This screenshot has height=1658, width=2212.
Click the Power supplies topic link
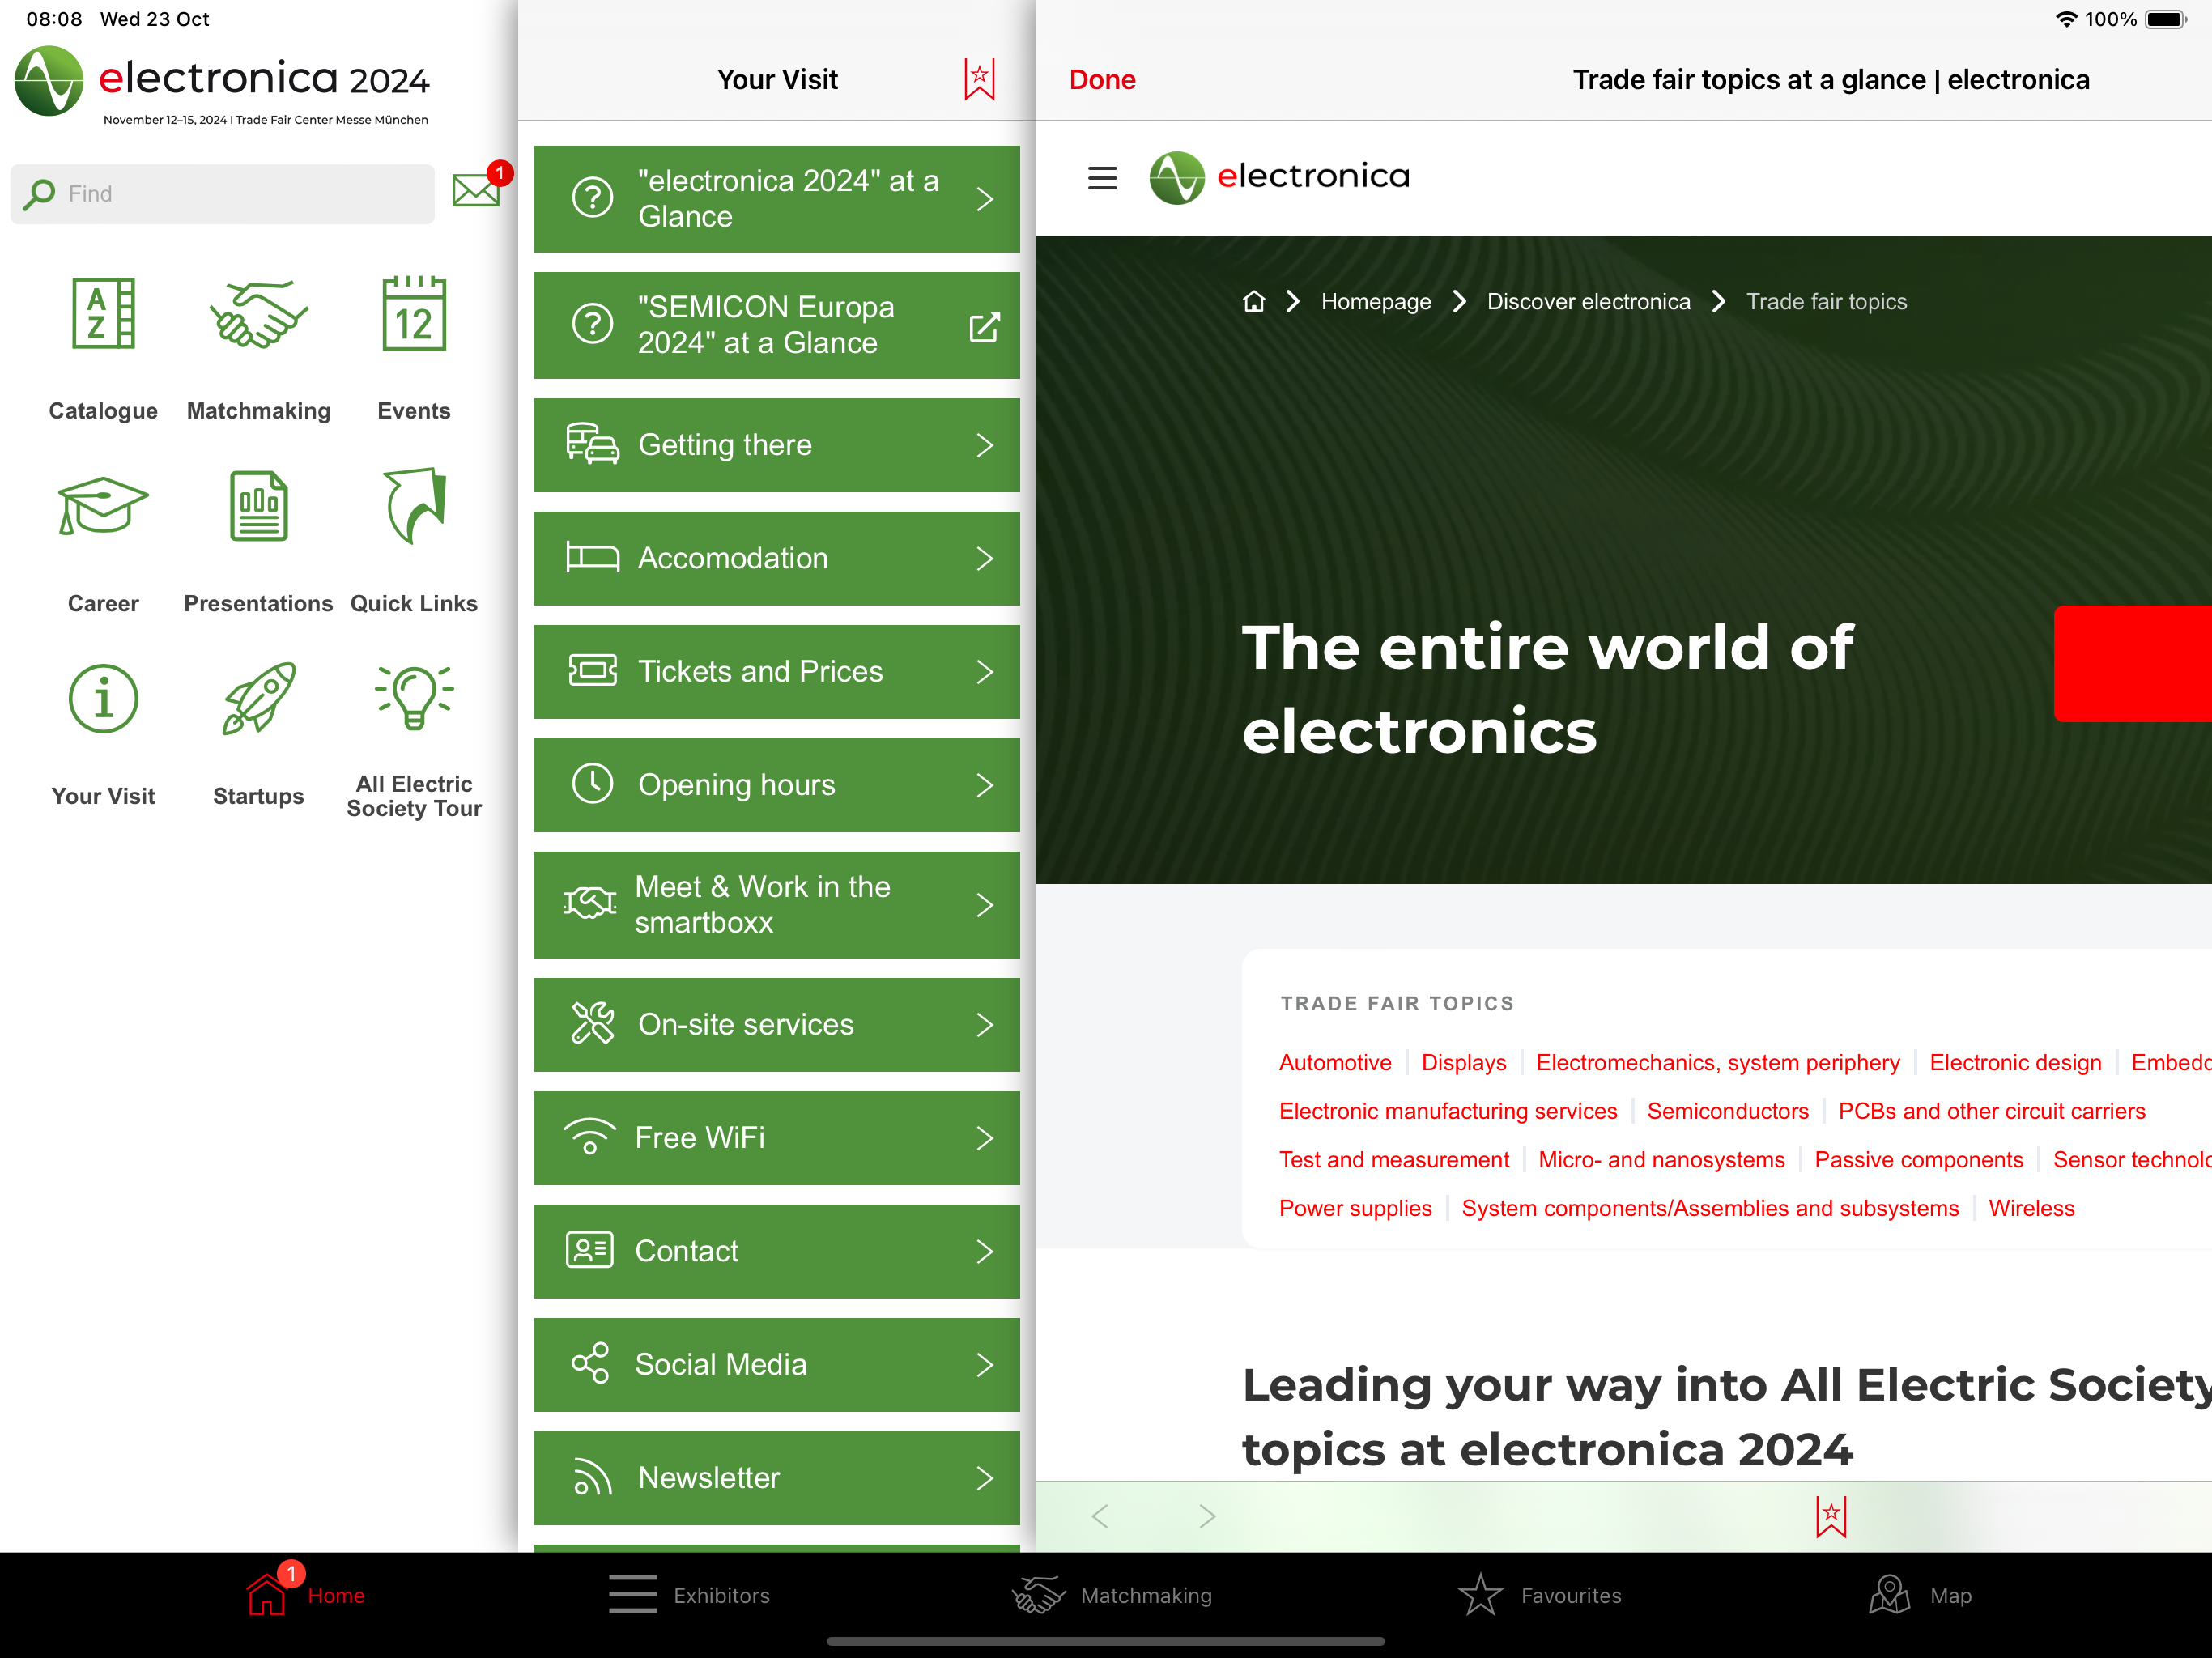[x=1355, y=1208]
